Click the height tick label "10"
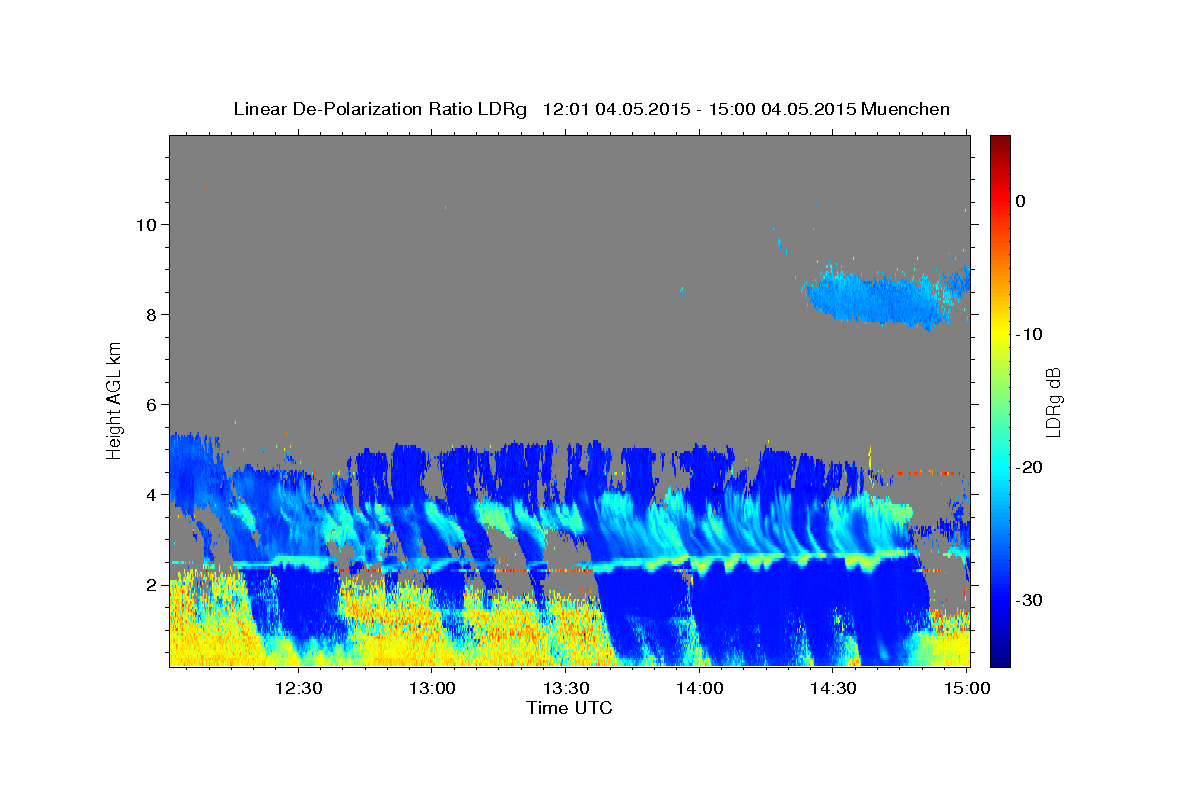1200x800 pixels. (x=148, y=224)
